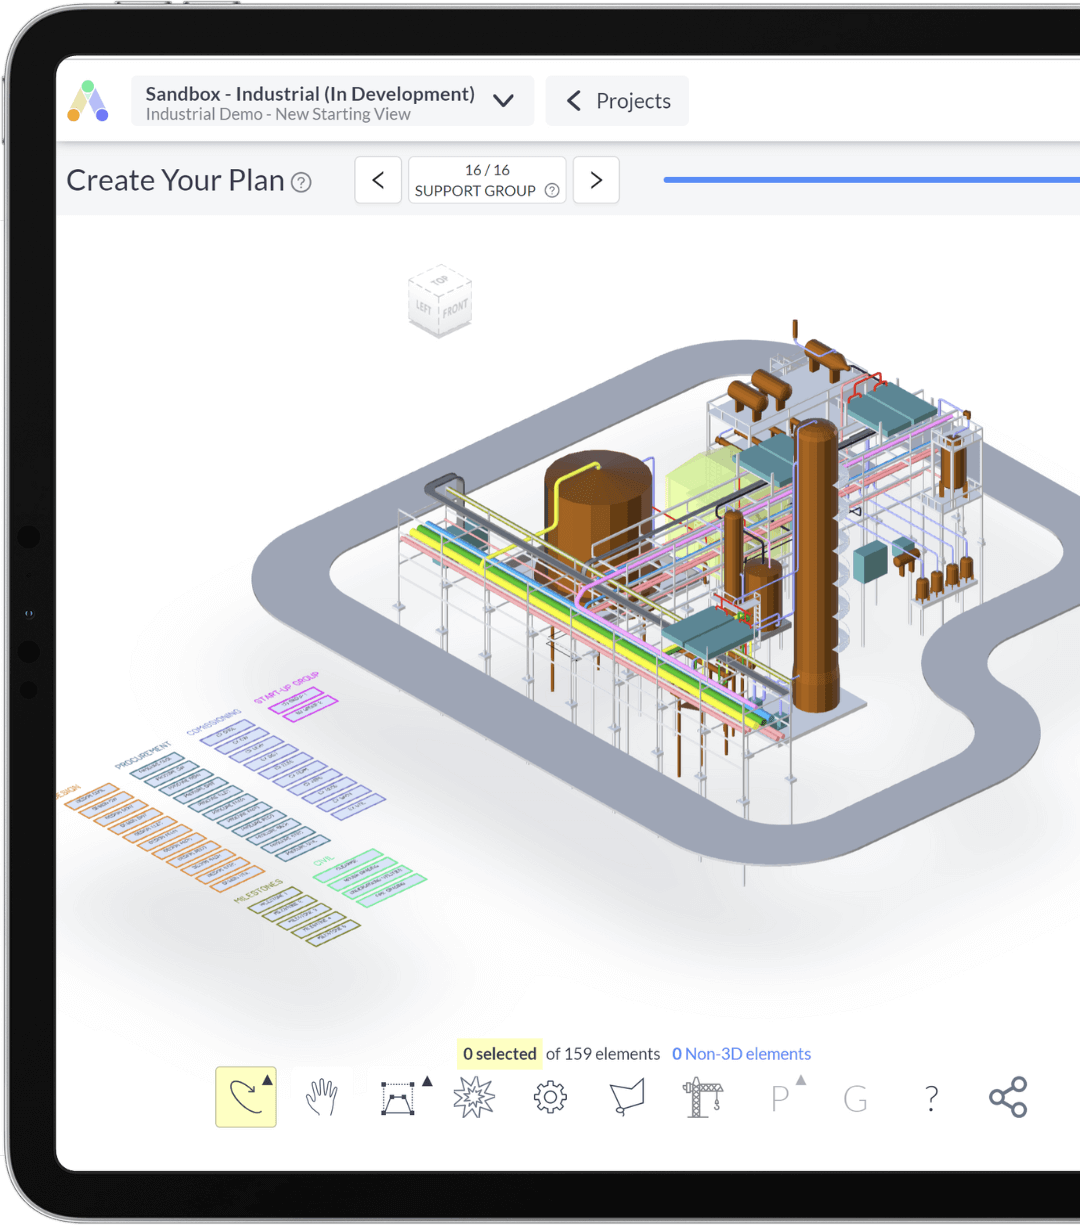Click the share icon in the toolbar

[x=1007, y=1096]
